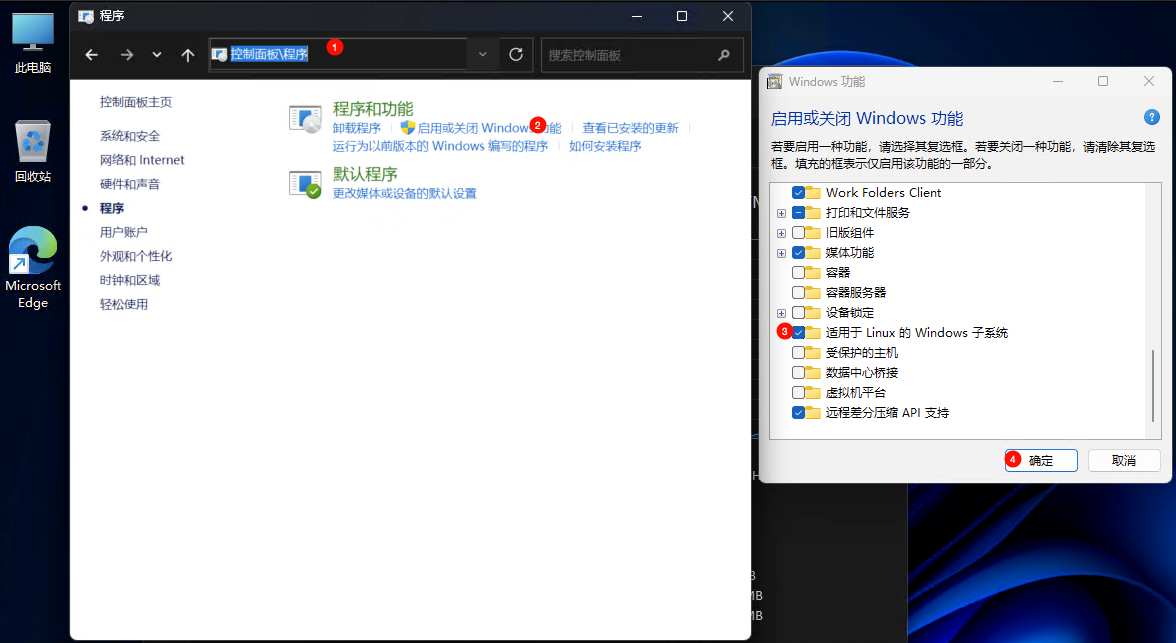Click the Work Folders Client folder icon
This screenshot has height=643, width=1176.
[813, 193]
